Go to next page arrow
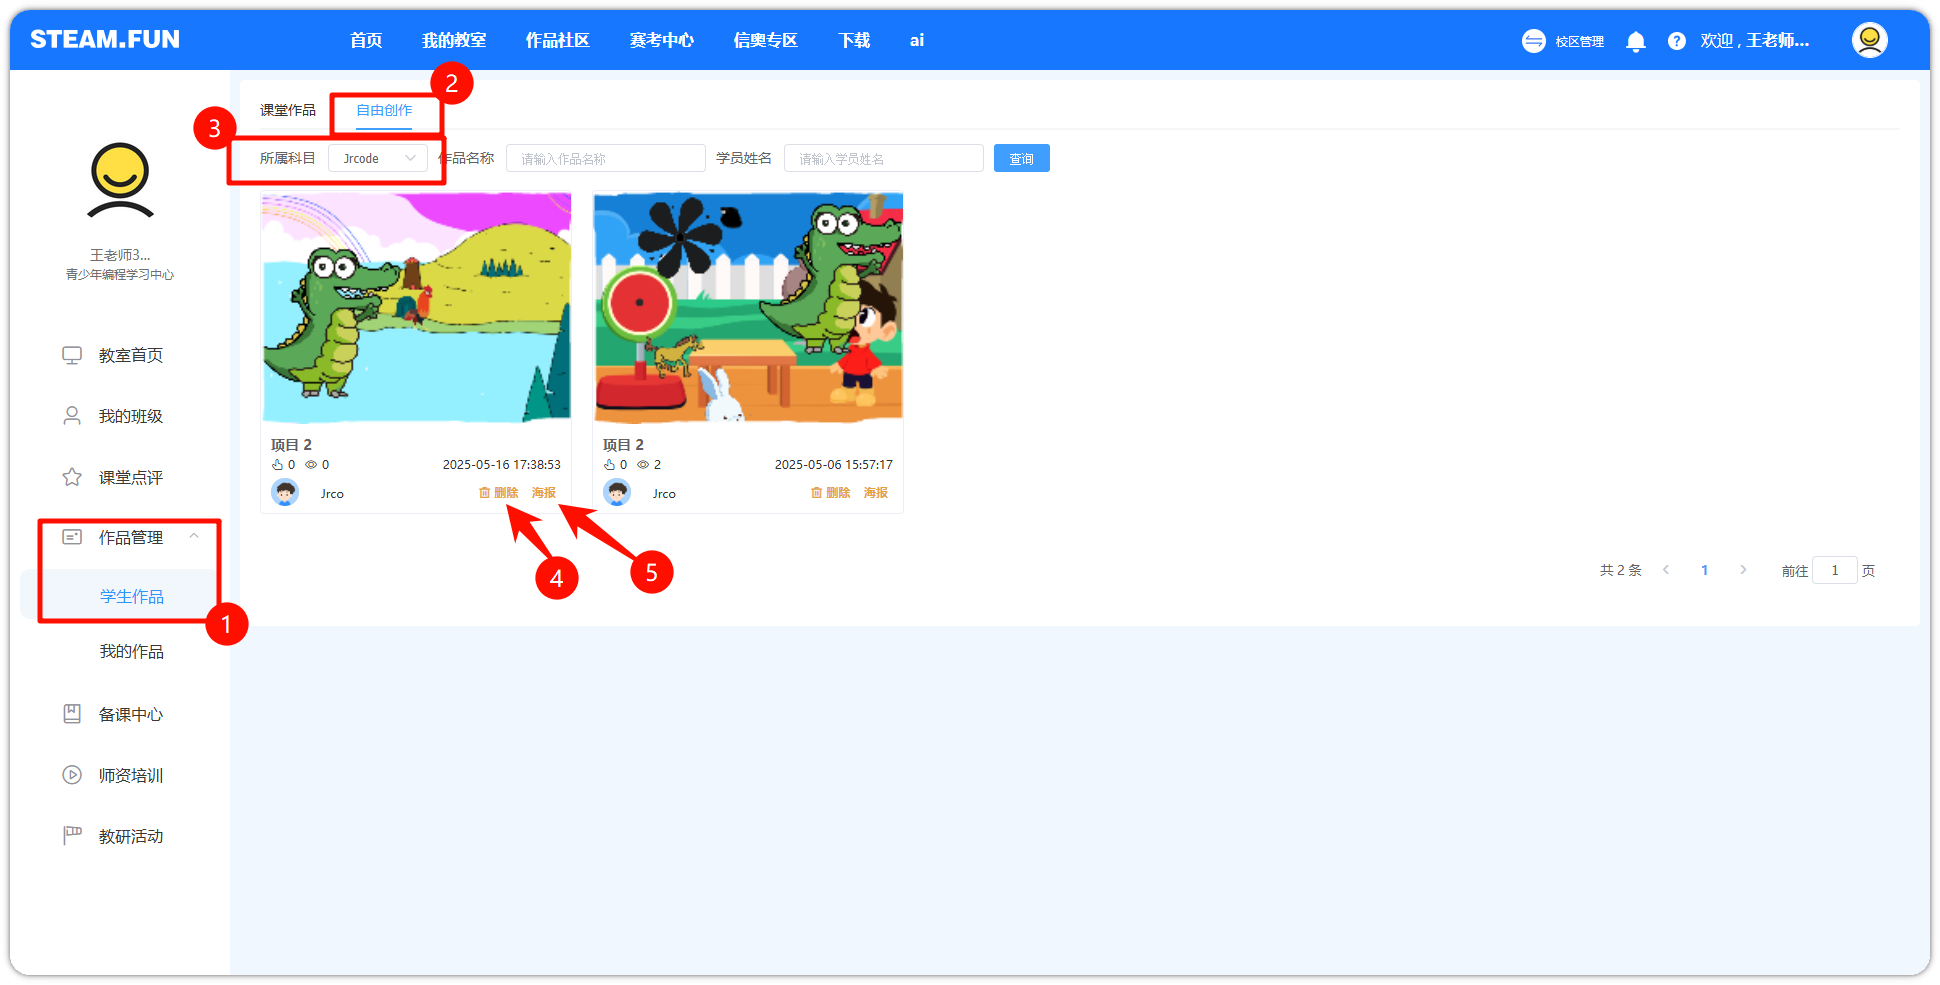The height and width of the screenshot is (985, 1940). coord(1743,570)
